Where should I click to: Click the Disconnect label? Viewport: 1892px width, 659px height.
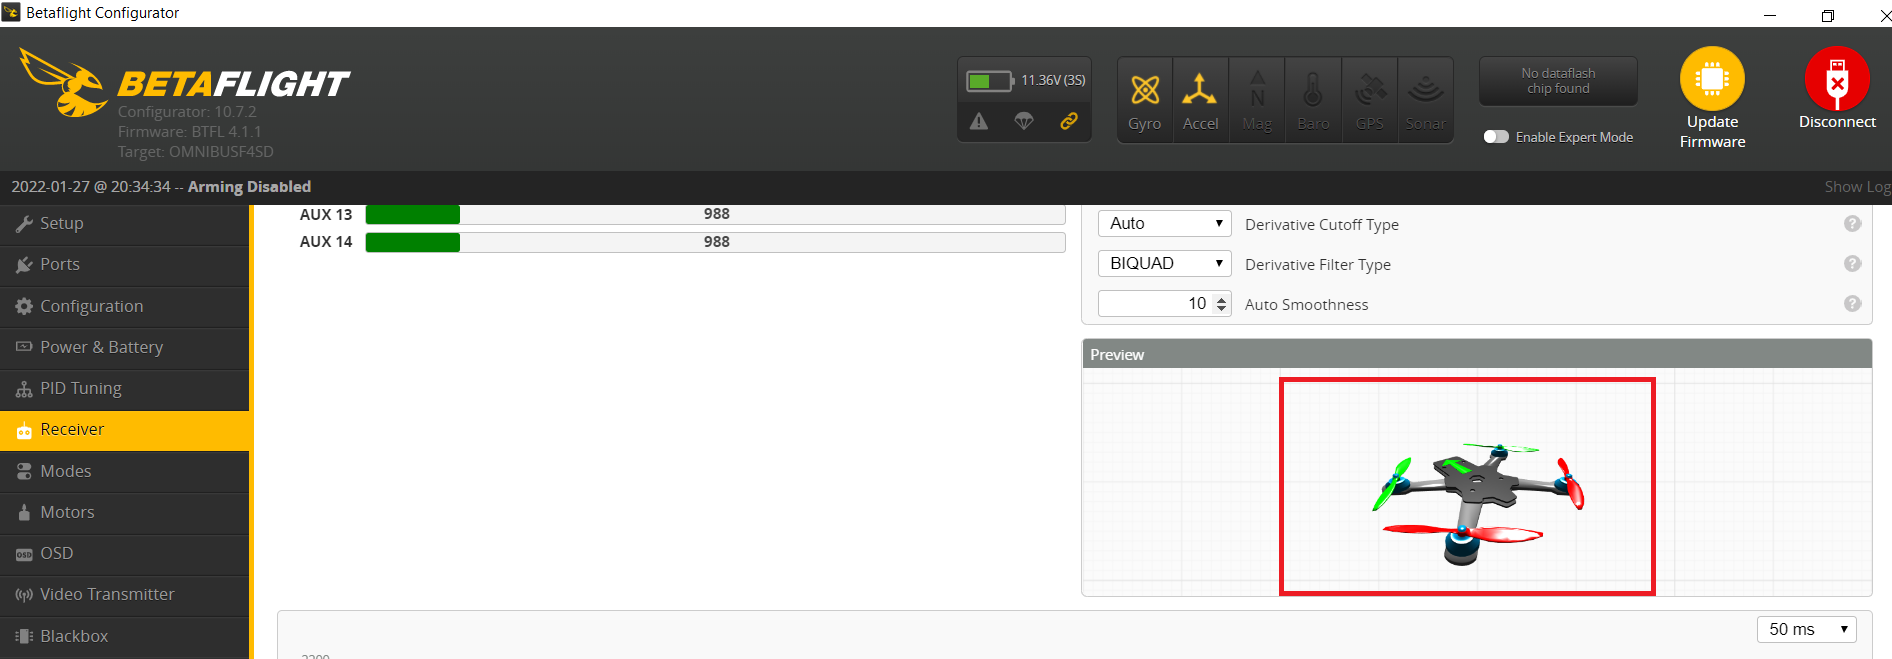1837,122
